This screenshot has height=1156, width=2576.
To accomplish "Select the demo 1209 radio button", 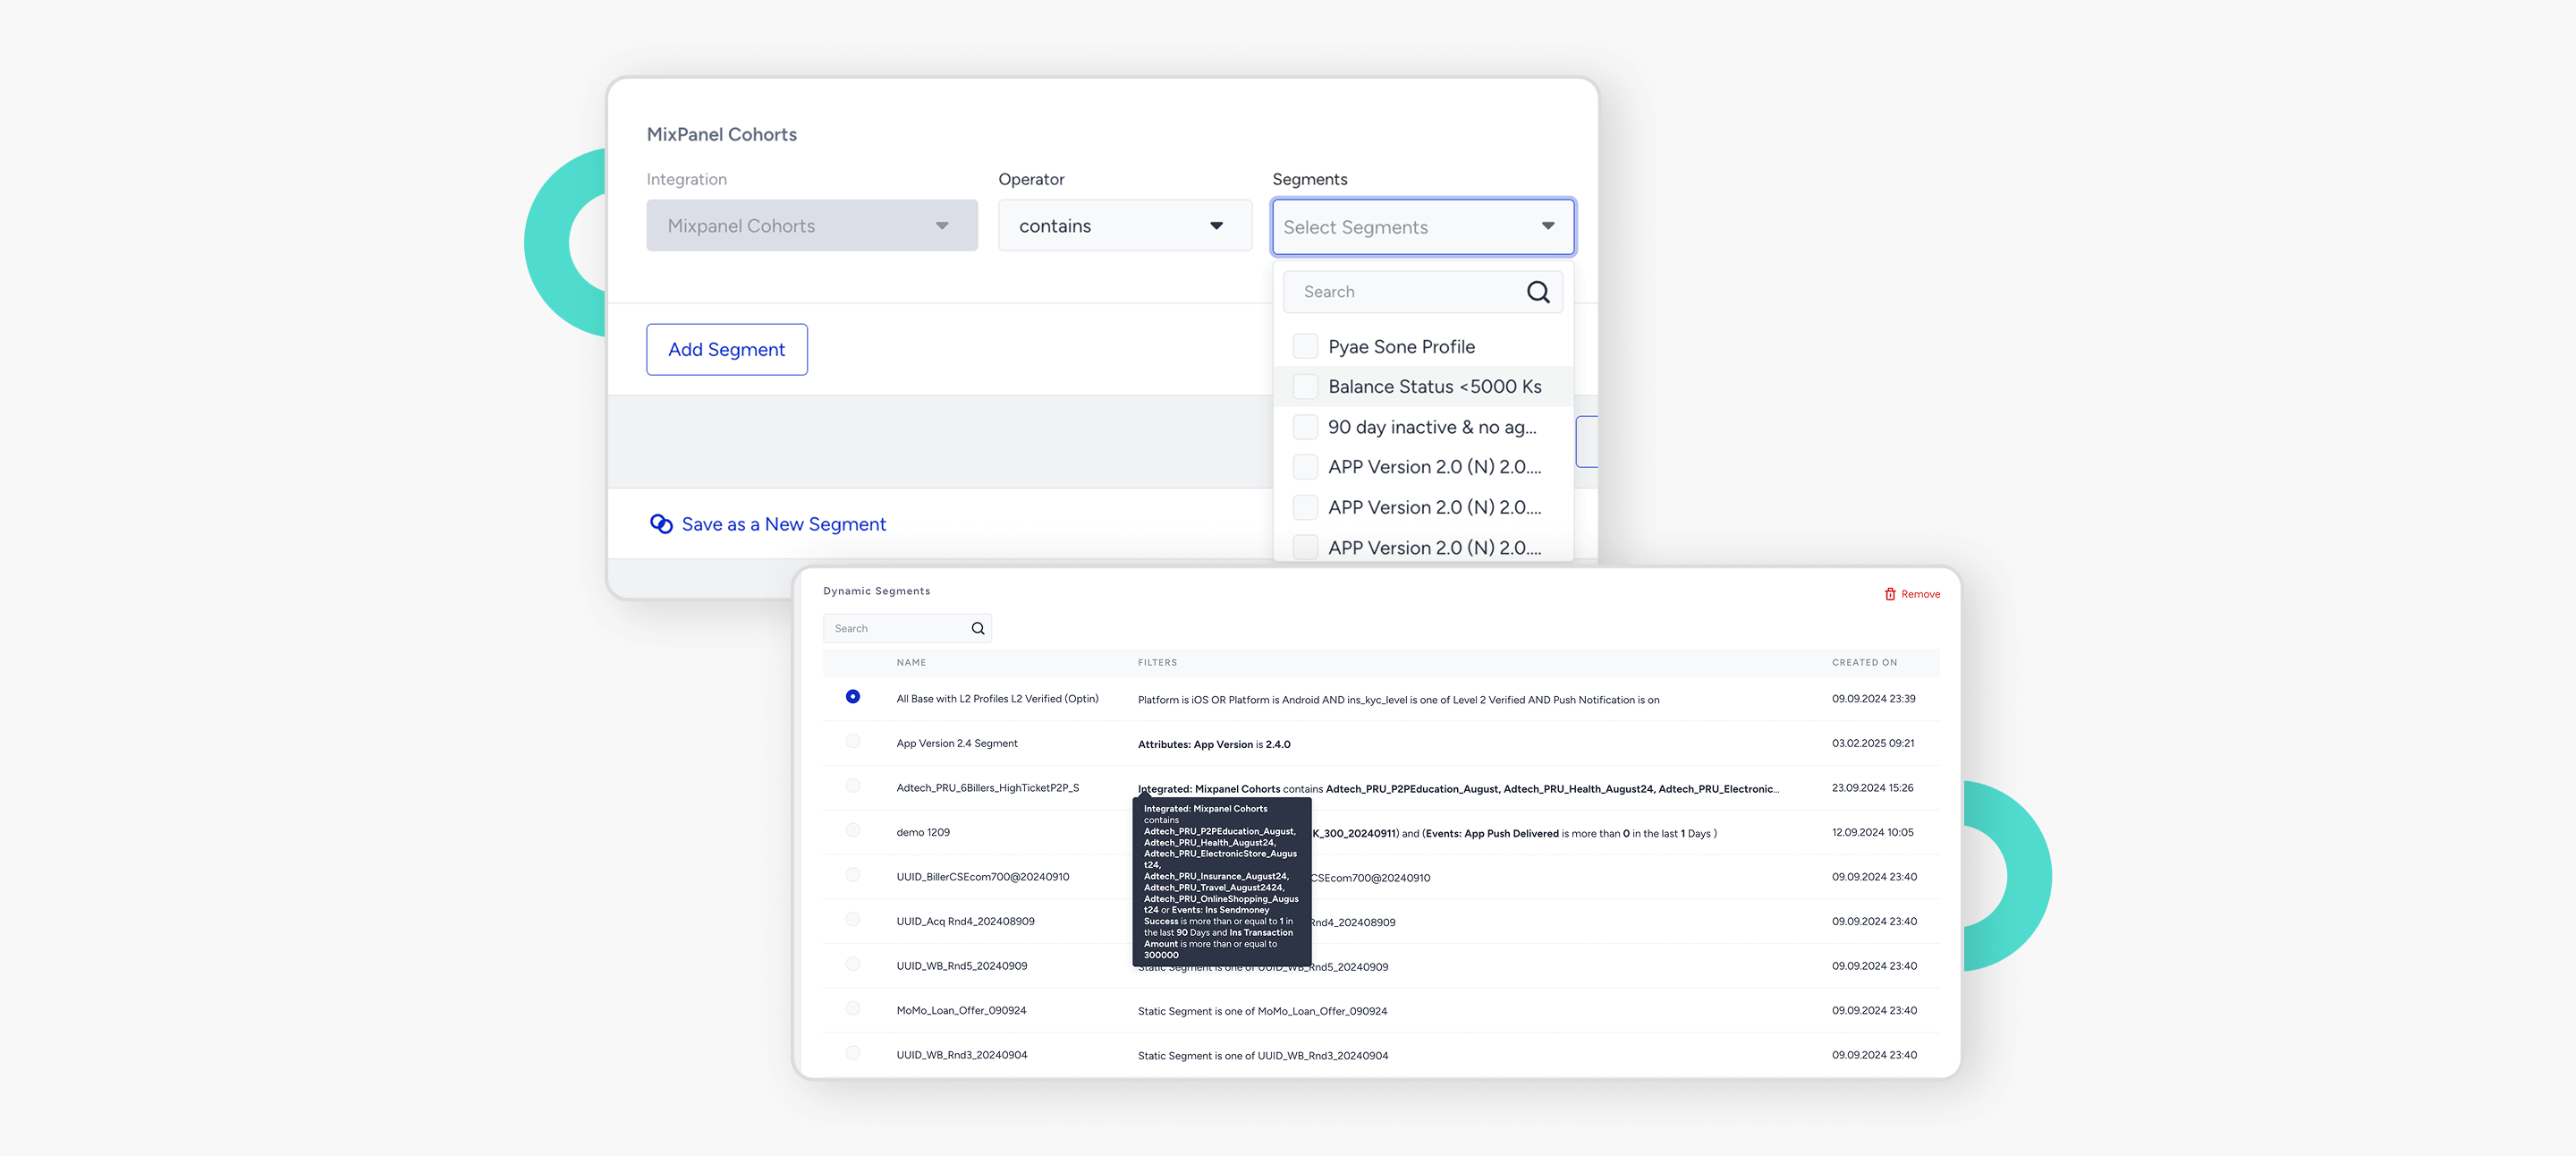I will click(x=852, y=831).
